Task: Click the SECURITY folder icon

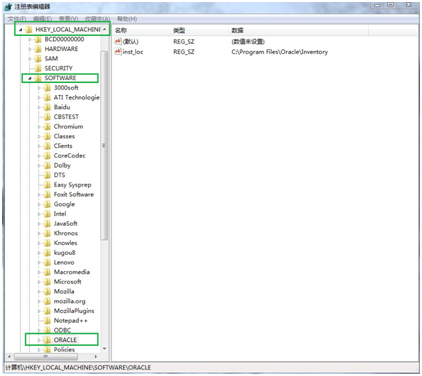Action: (38, 68)
